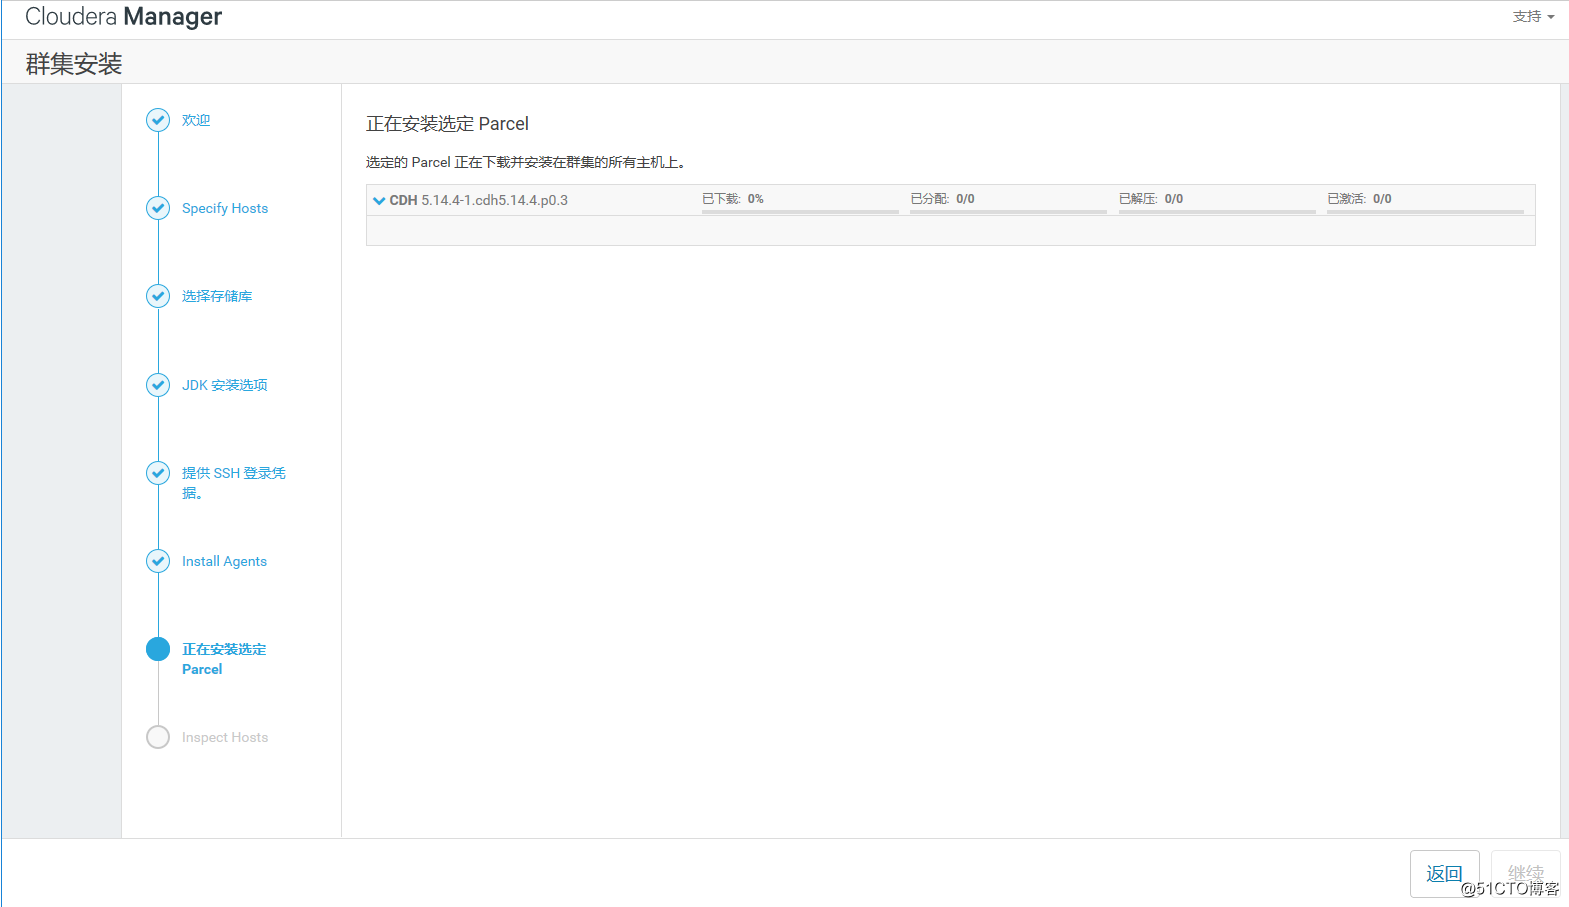Click the 群集安装 page title
Viewport: 1569px width, 907px height.
click(x=74, y=64)
